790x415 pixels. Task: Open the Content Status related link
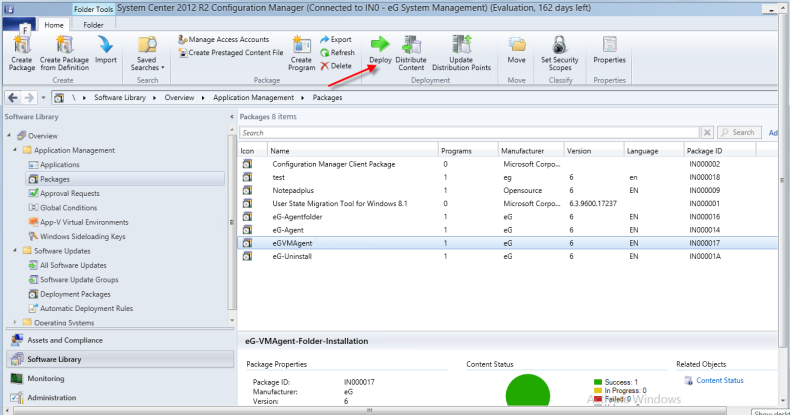pyautogui.click(x=719, y=380)
